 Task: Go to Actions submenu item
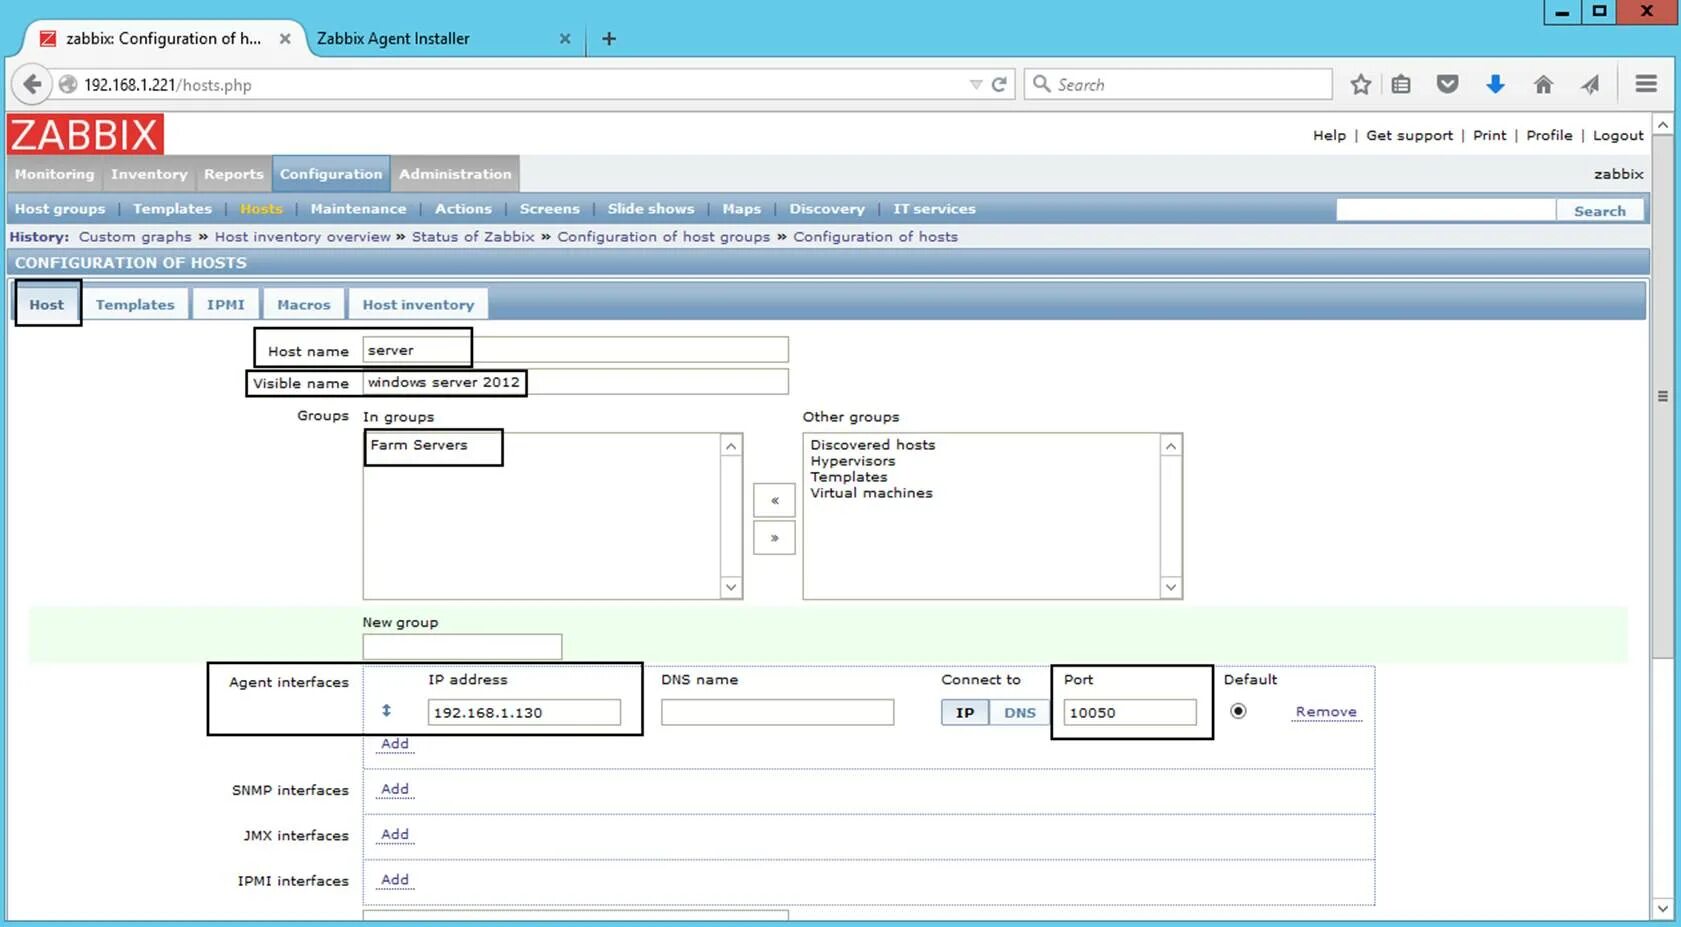click(463, 209)
